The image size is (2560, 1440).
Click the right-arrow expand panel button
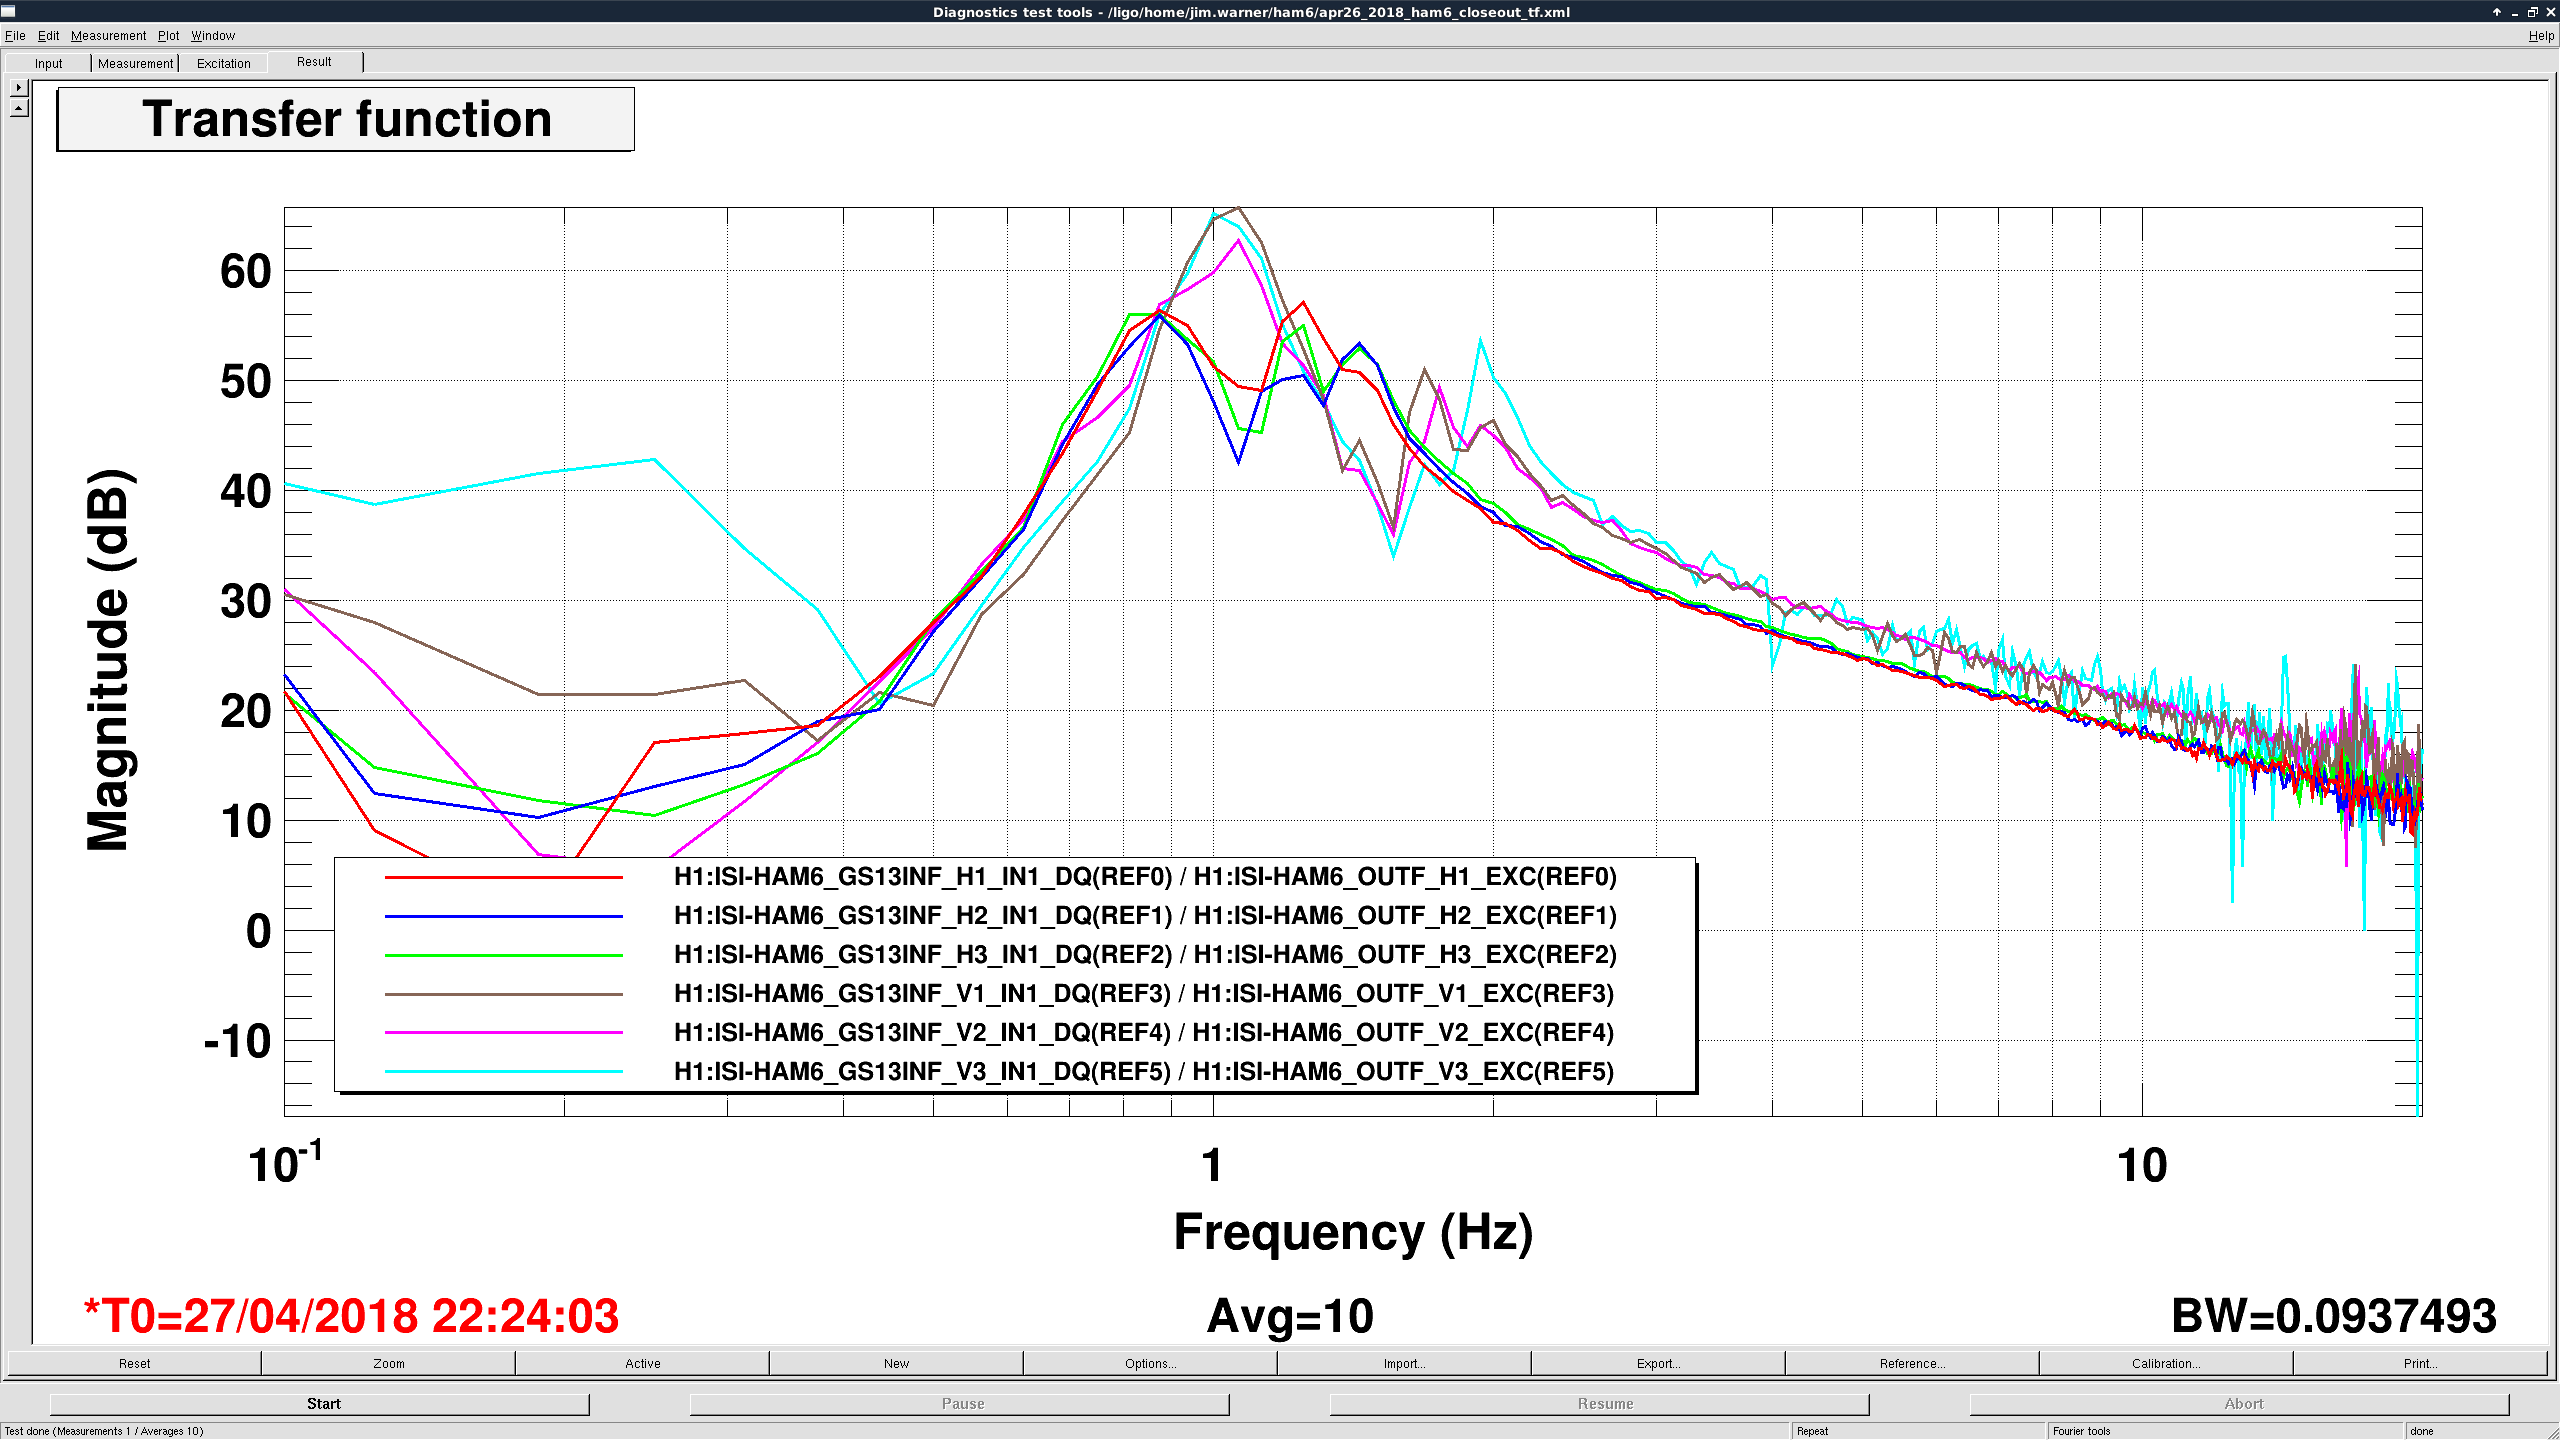click(19, 87)
